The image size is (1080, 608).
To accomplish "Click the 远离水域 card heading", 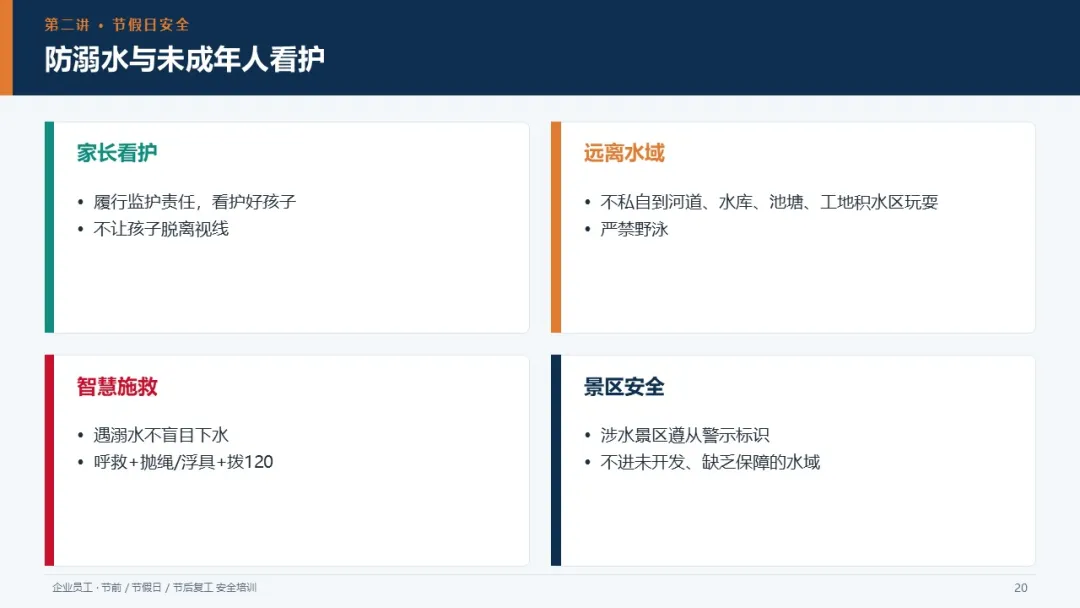I will (624, 153).
